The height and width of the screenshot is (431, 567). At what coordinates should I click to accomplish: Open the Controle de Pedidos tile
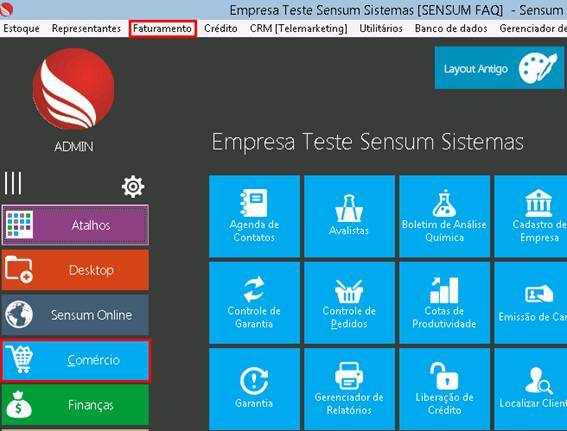point(349,303)
